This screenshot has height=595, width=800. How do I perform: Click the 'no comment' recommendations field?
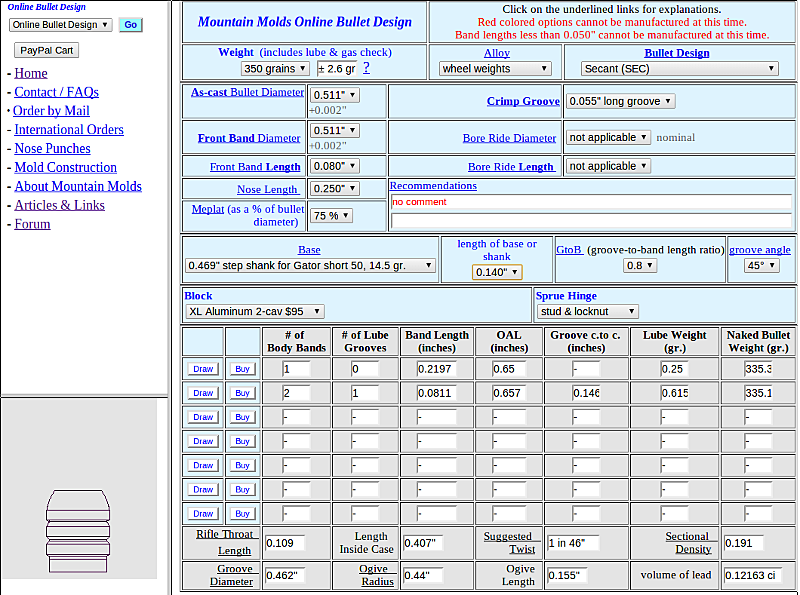pos(591,202)
